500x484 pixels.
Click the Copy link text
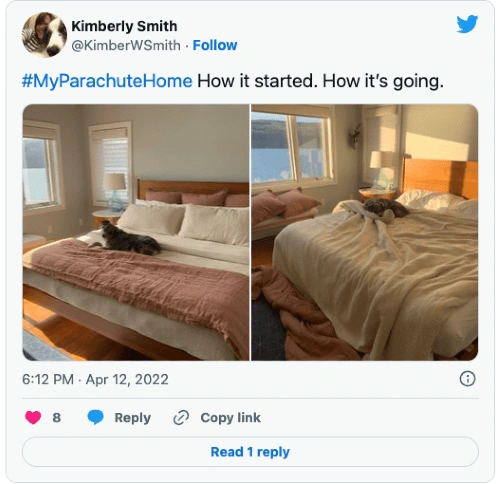click(231, 418)
